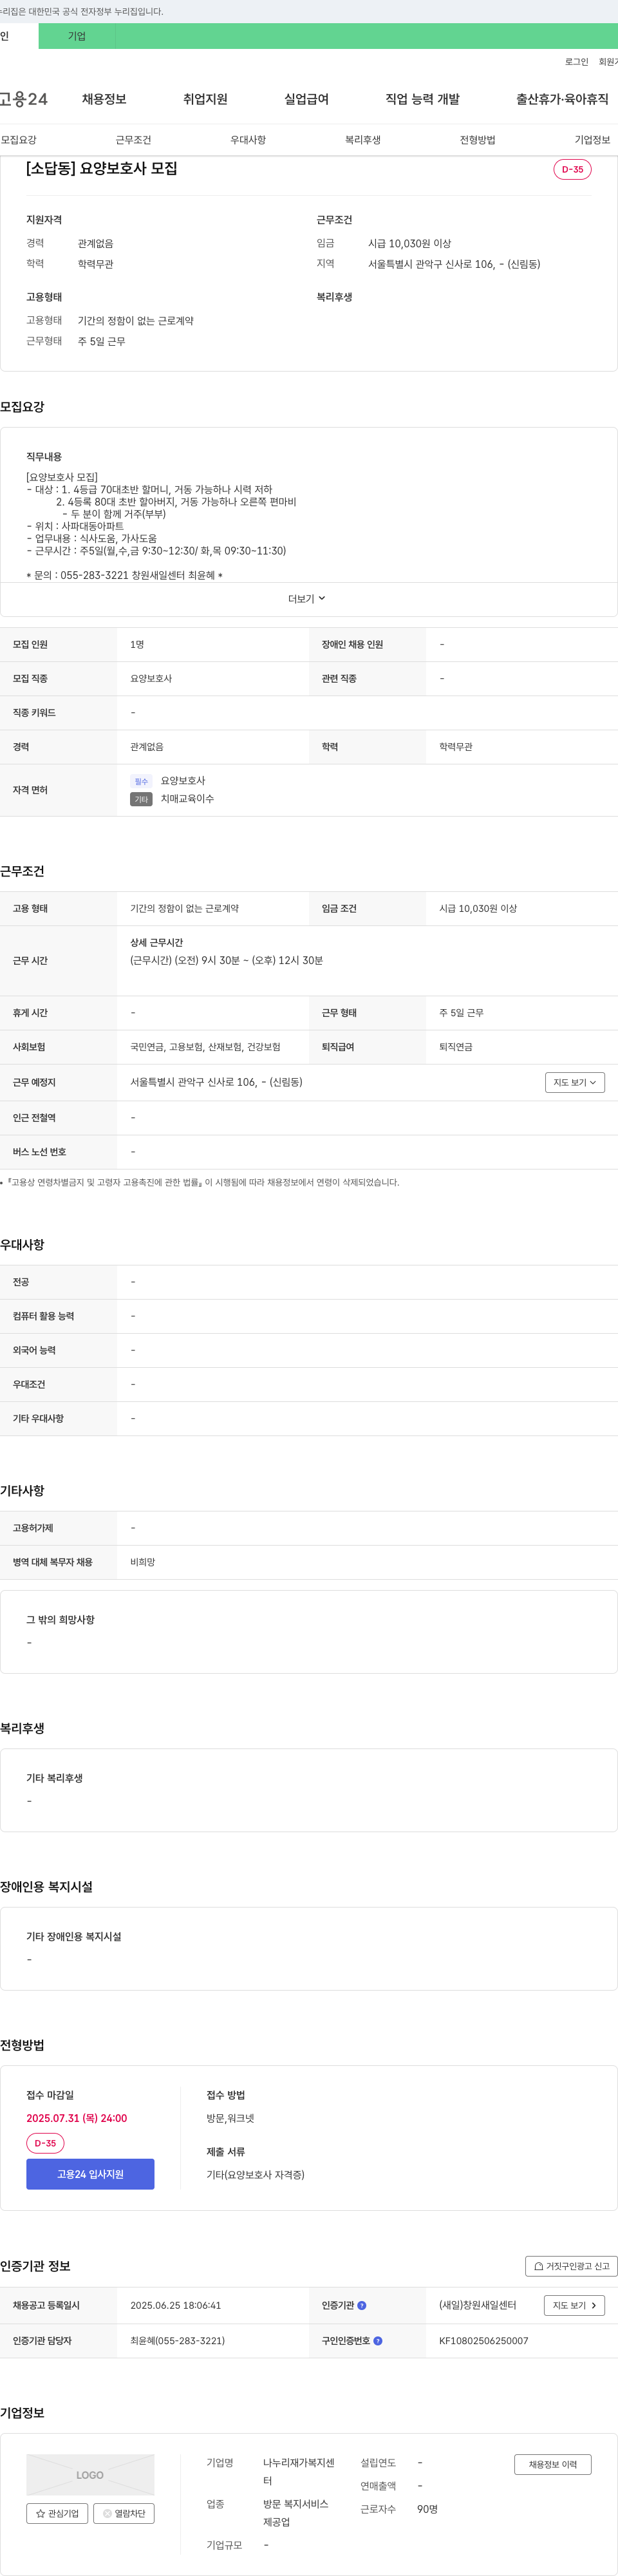Click the 방문,워크넷 접수 방법 text
This screenshot has width=618, height=2576.
pos(231,2118)
